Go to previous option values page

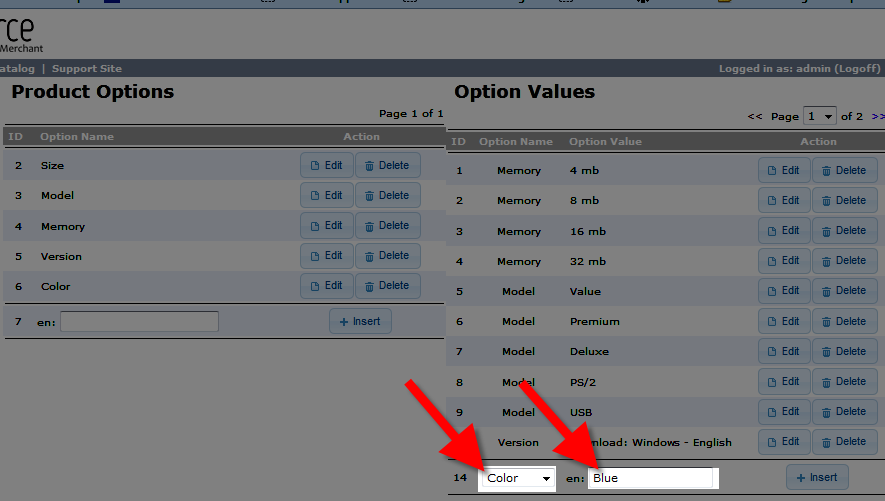[x=755, y=116]
